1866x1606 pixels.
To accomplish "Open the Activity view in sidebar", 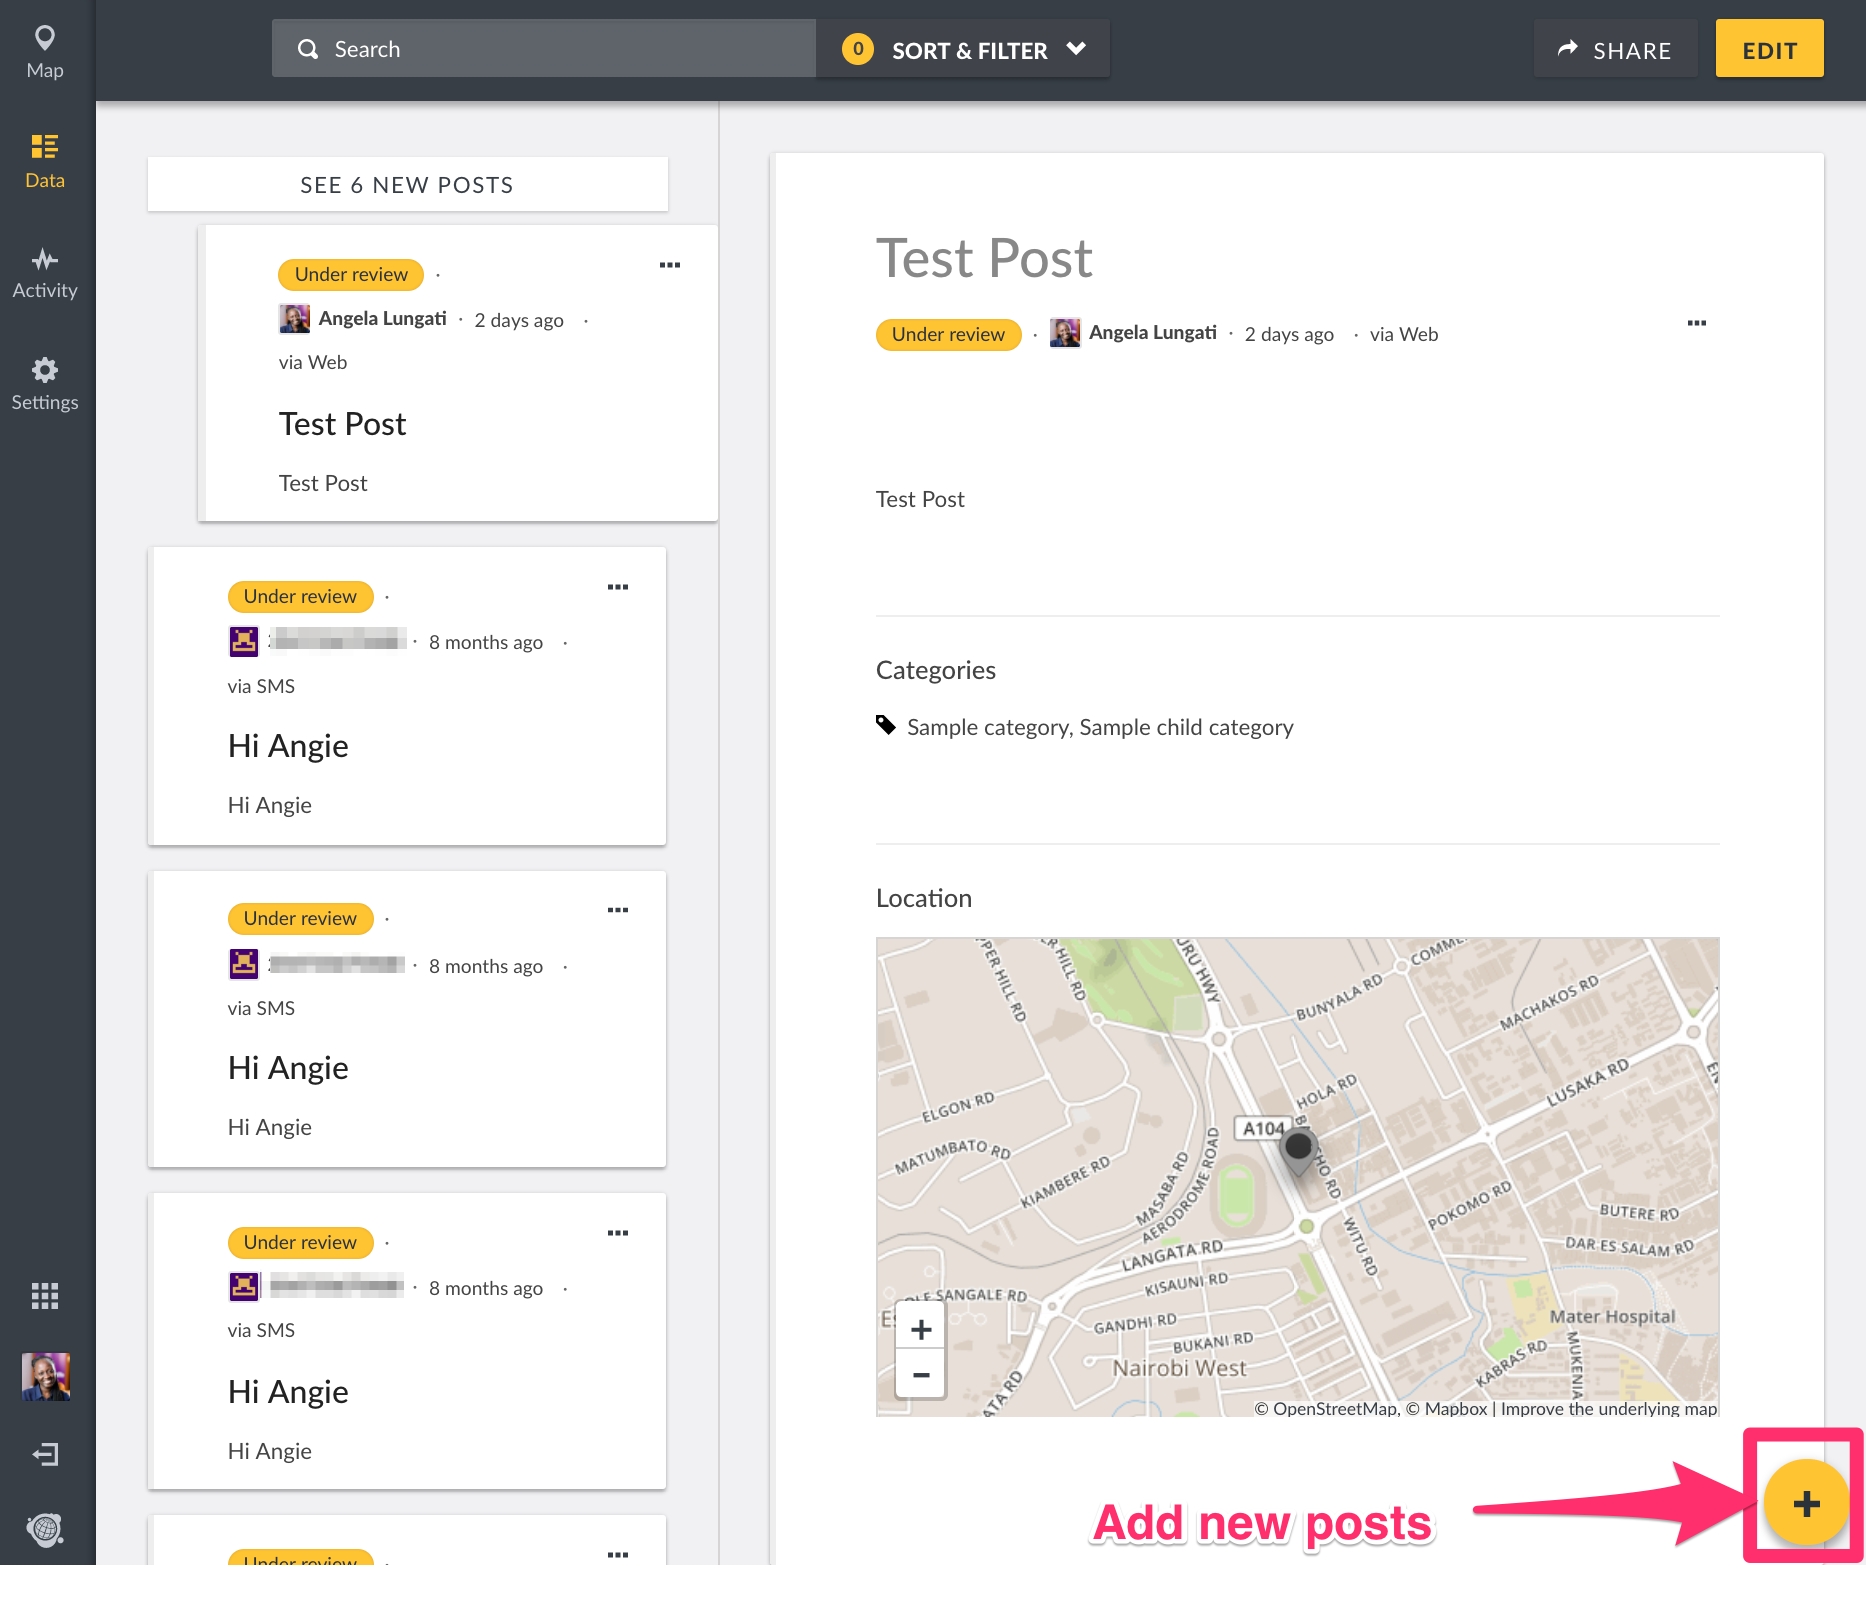I will coord(45,272).
